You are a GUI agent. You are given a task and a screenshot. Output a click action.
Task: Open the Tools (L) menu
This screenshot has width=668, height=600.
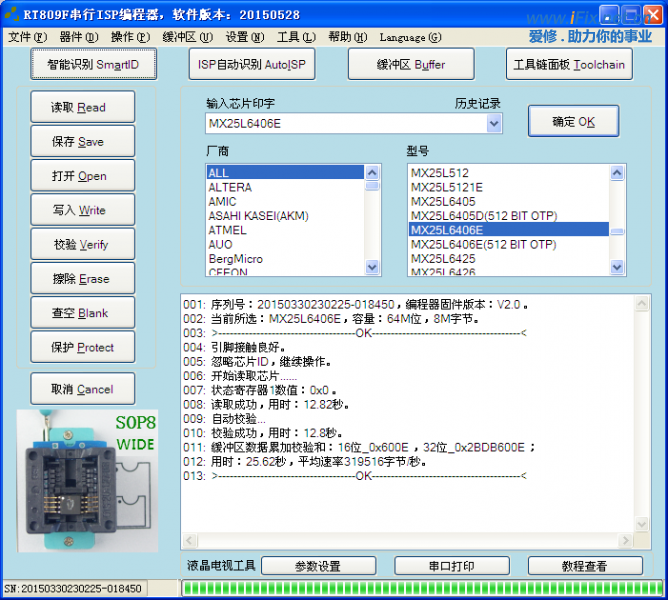click(297, 38)
